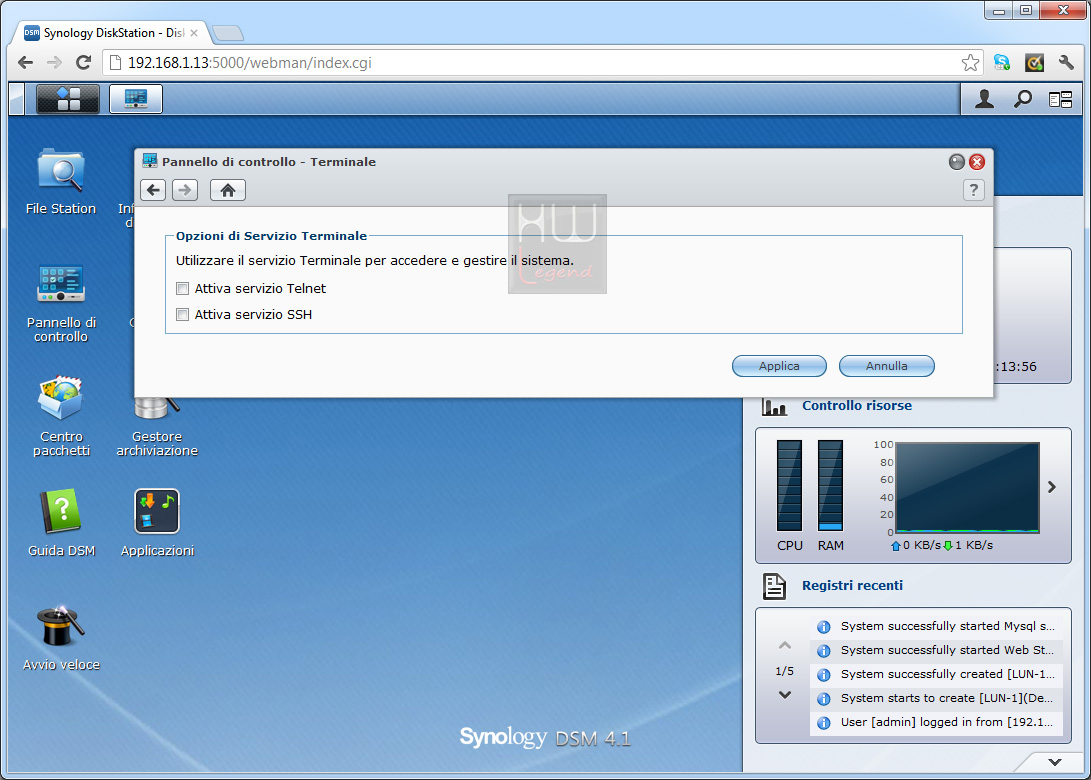
Task: Click the Applica button
Action: coord(779,366)
